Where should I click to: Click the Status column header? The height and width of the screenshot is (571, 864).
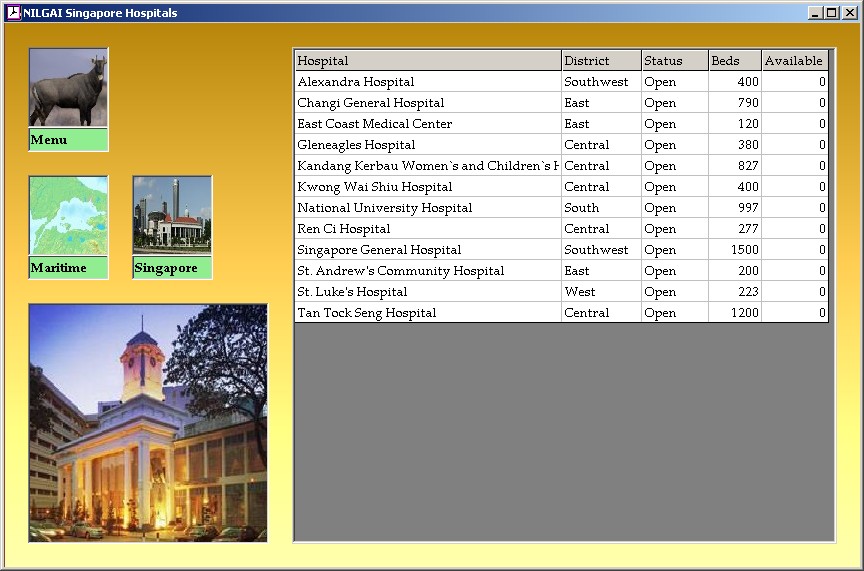(x=674, y=61)
